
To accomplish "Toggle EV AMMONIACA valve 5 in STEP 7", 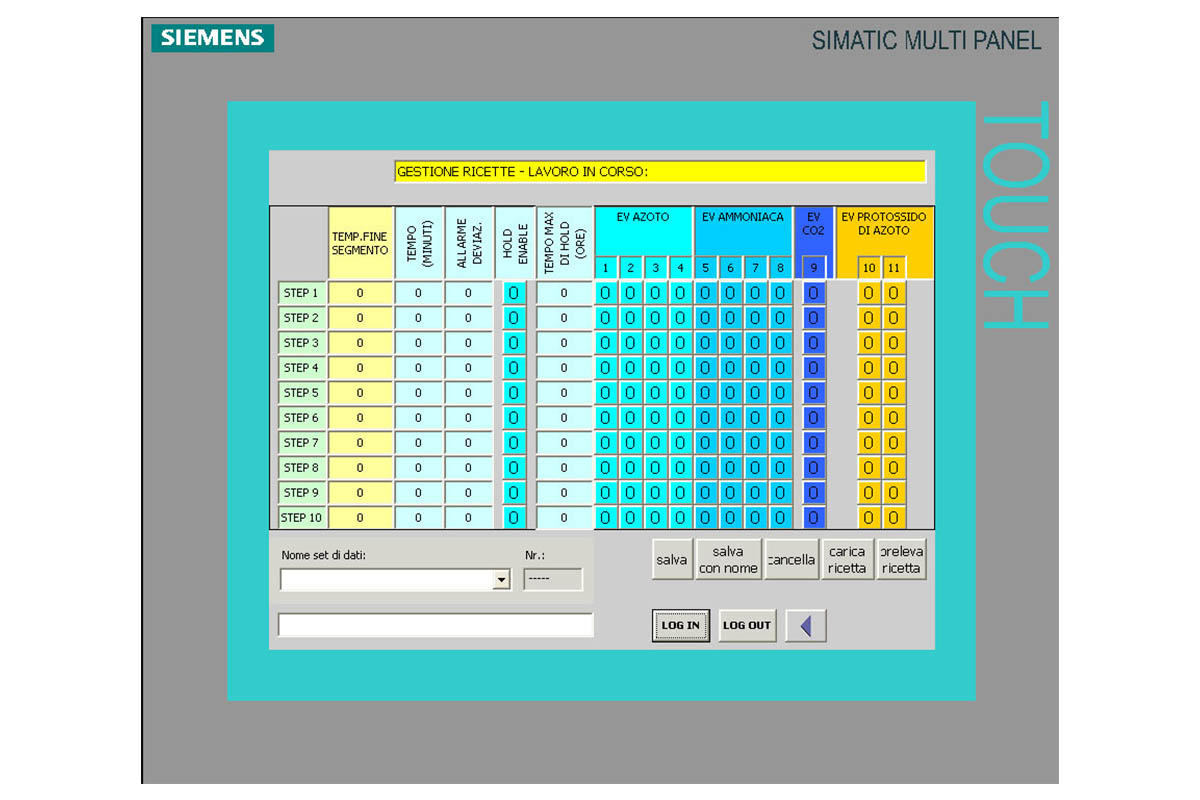I will pos(705,443).
